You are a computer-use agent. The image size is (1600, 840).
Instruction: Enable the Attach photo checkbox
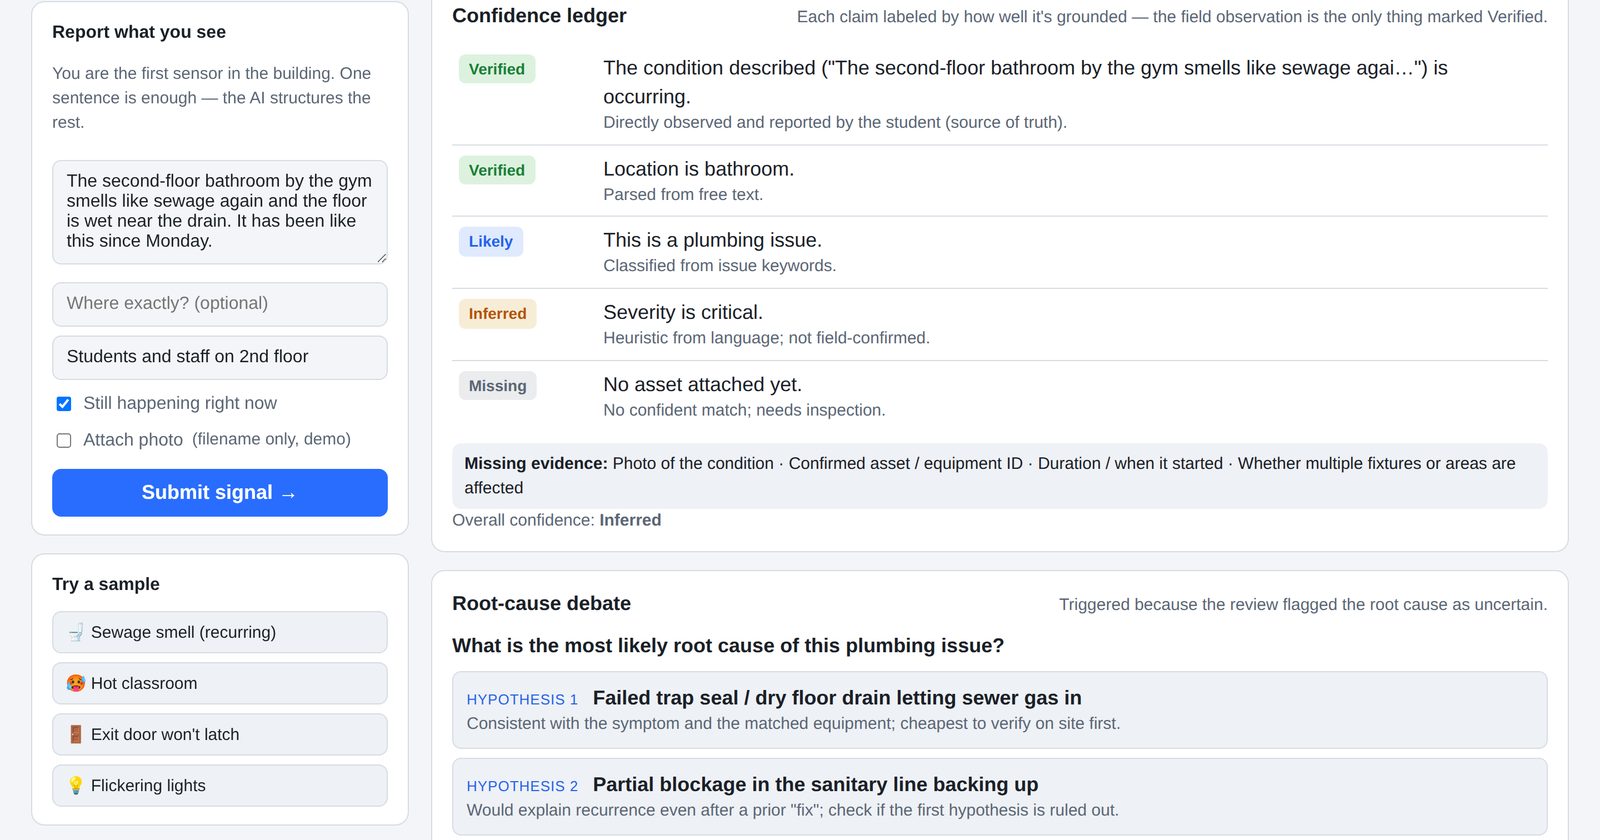[x=64, y=440]
